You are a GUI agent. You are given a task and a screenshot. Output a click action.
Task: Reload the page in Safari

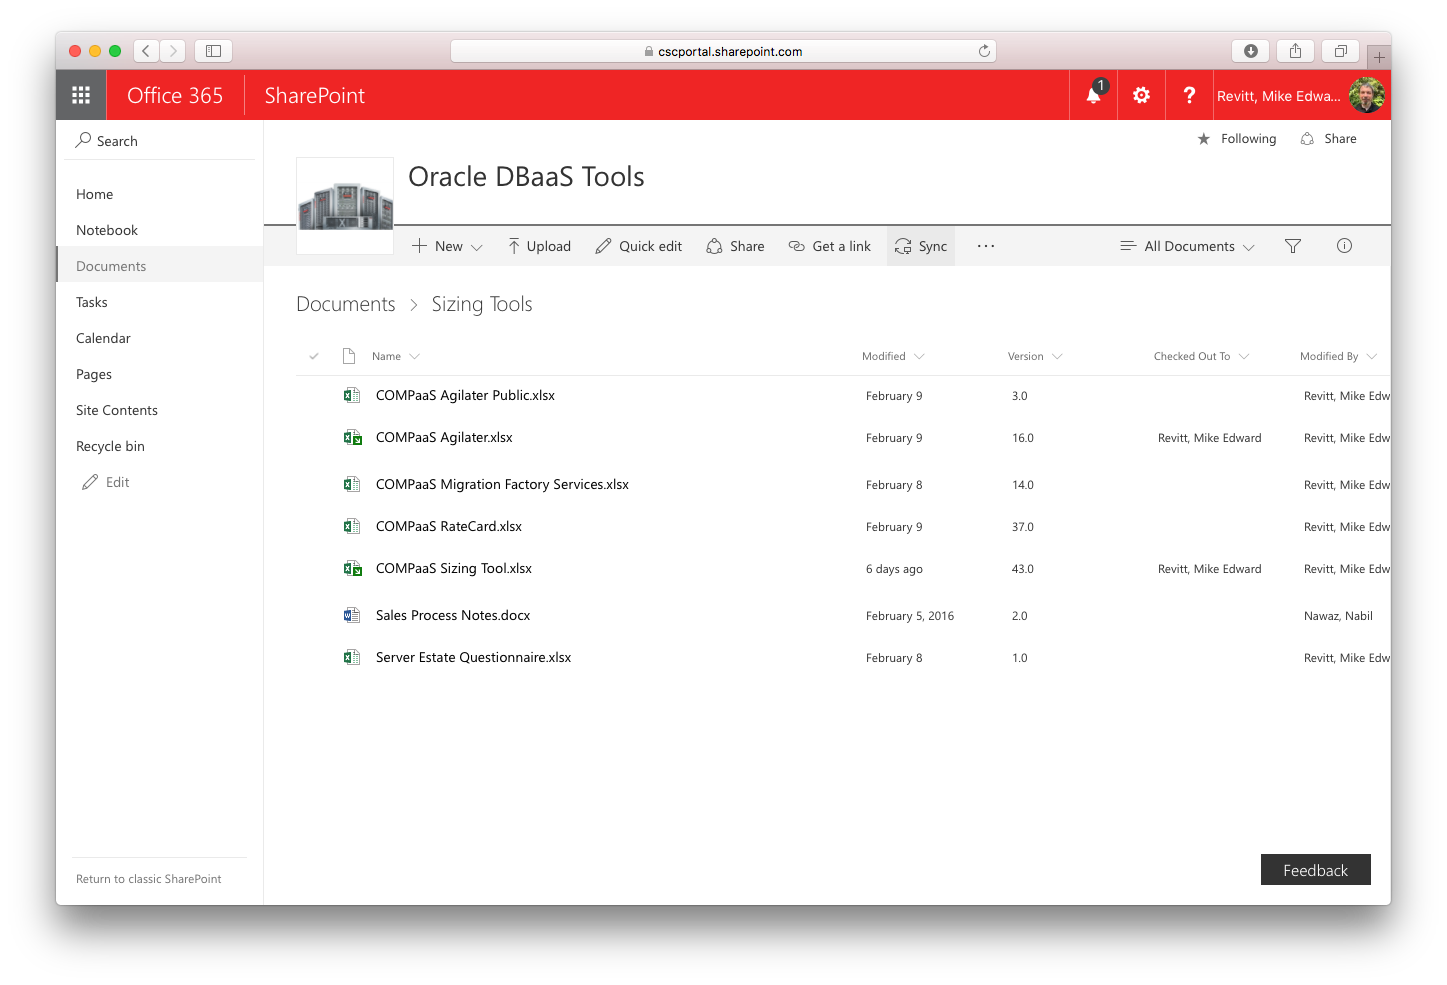point(984,51)
